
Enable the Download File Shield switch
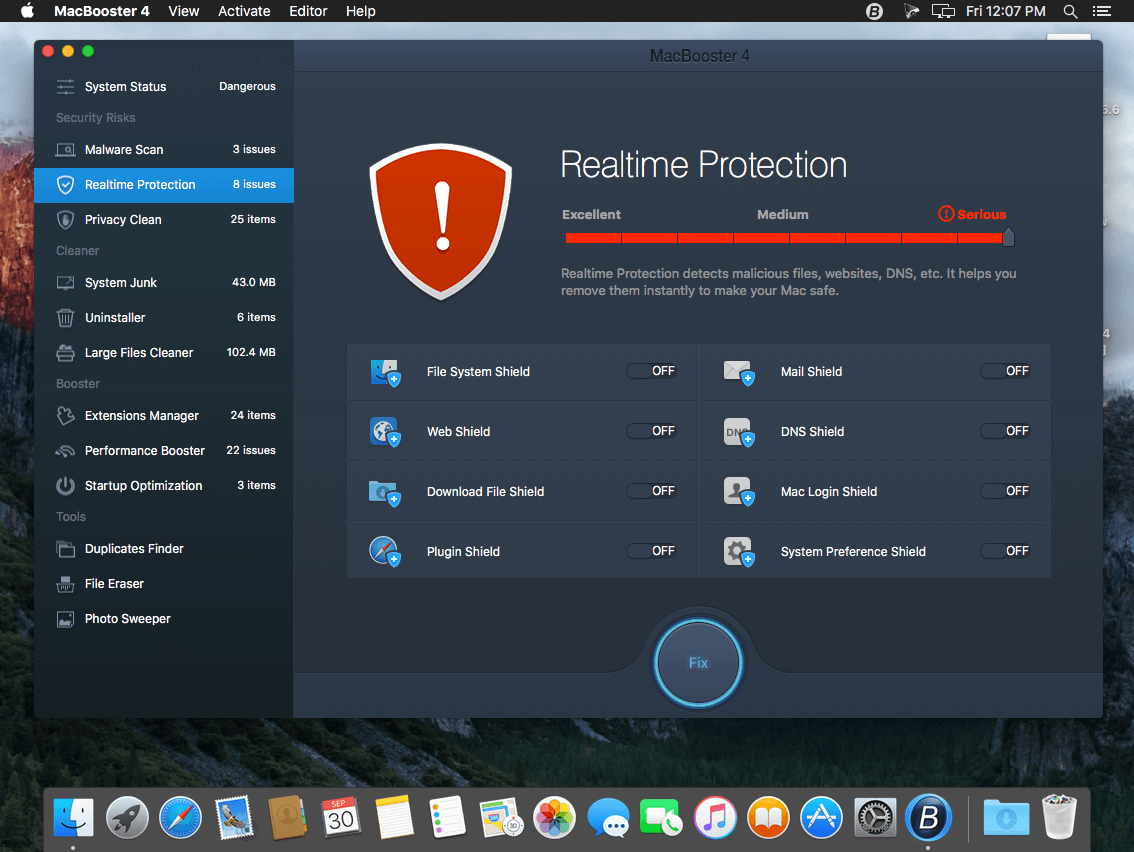point(651,491)
